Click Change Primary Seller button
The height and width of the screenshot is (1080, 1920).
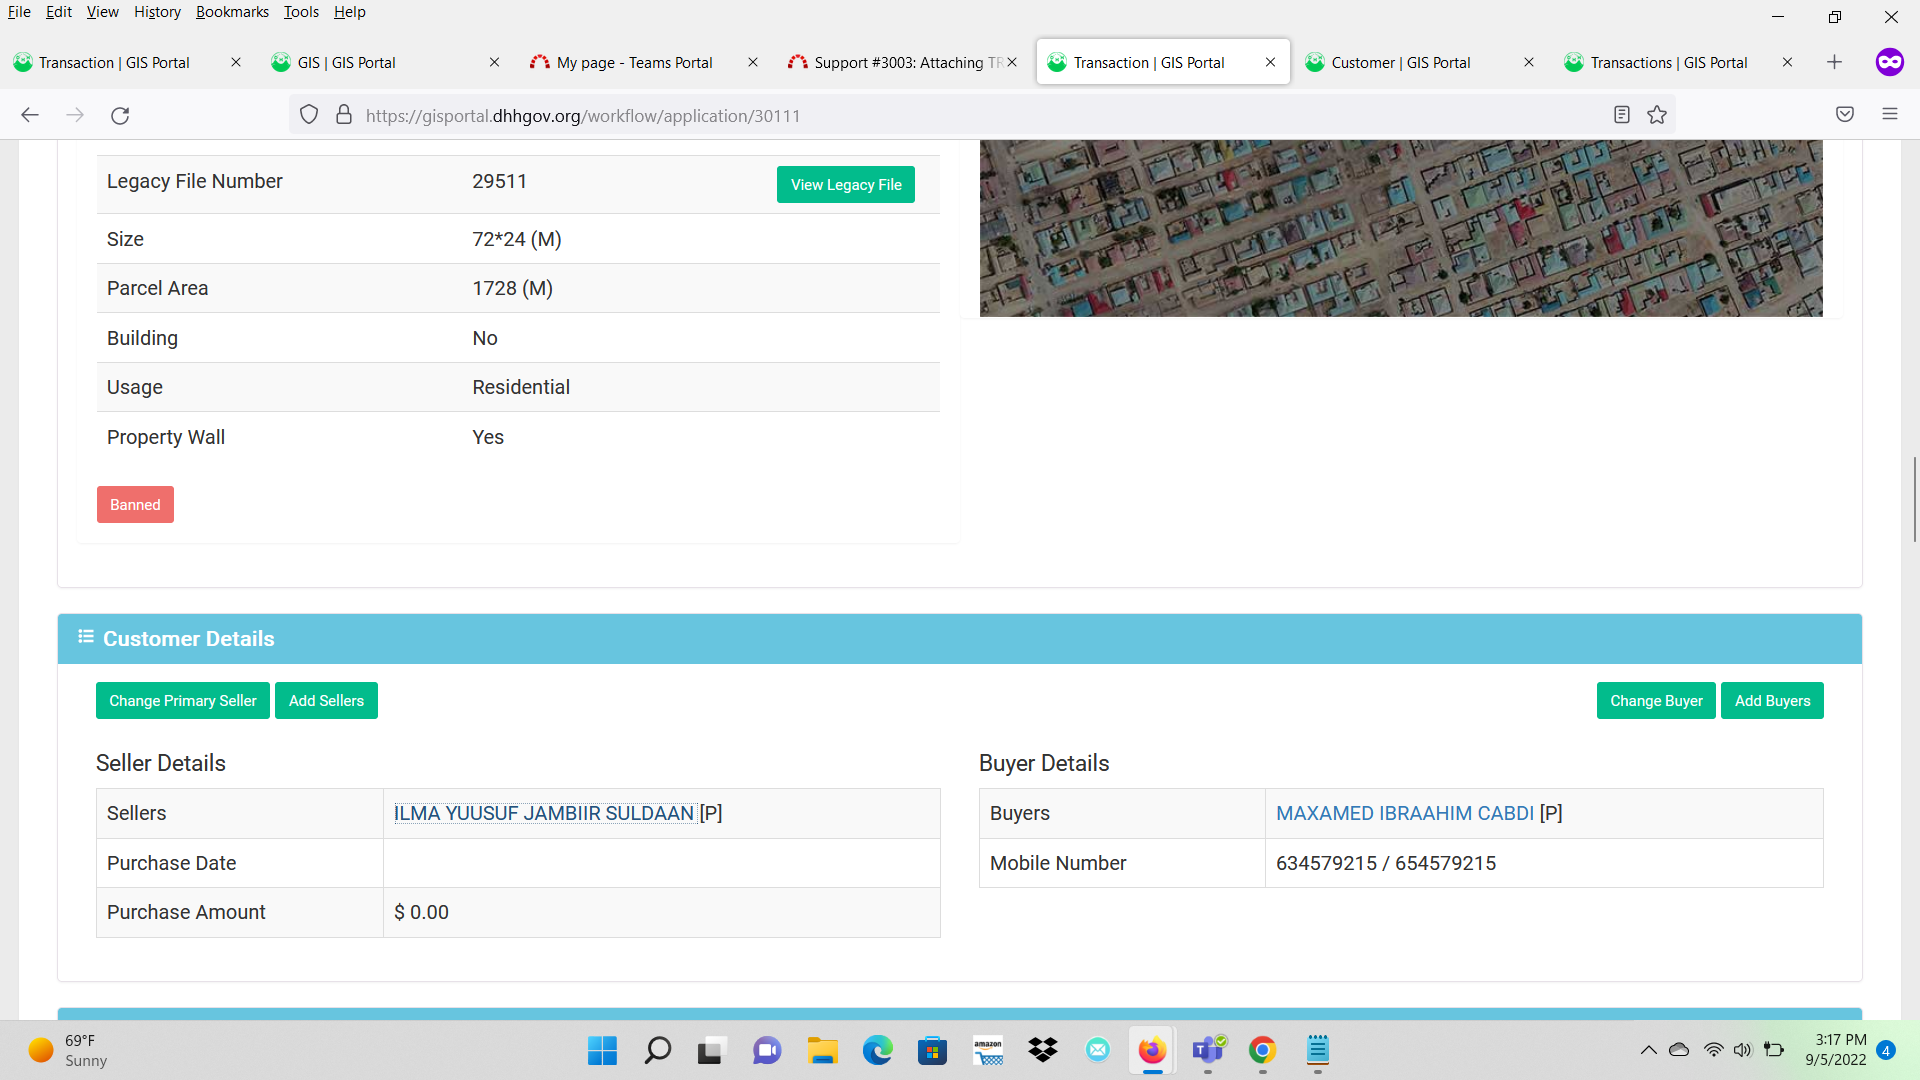pyautogui.click(x=183, y=701)
